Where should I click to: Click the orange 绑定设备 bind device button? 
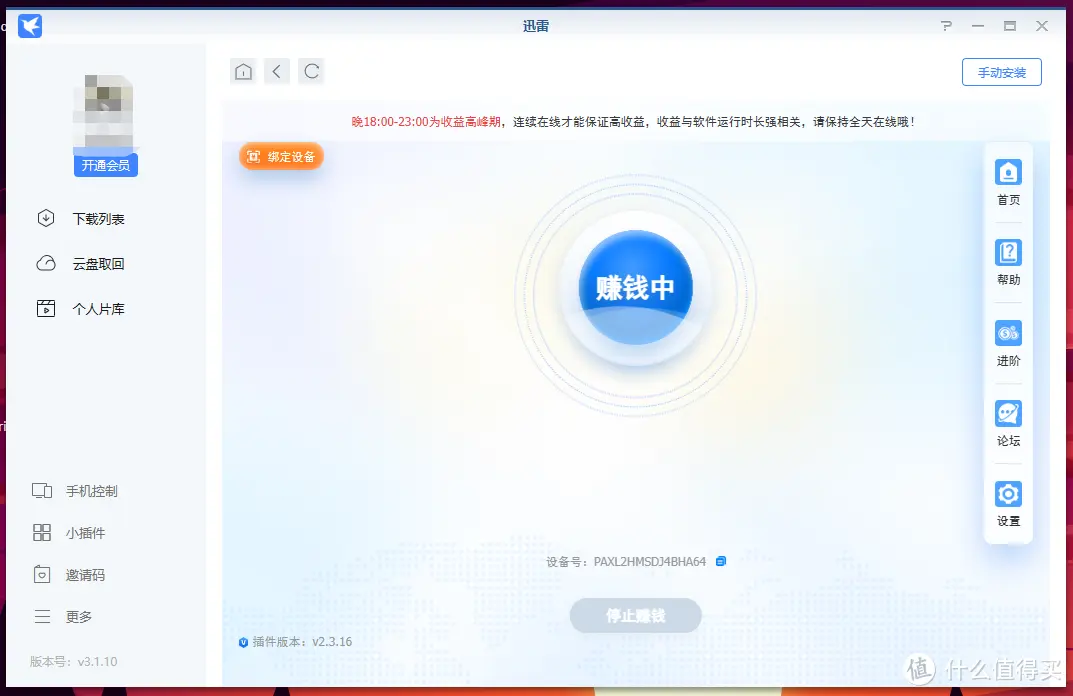point(282,157)
